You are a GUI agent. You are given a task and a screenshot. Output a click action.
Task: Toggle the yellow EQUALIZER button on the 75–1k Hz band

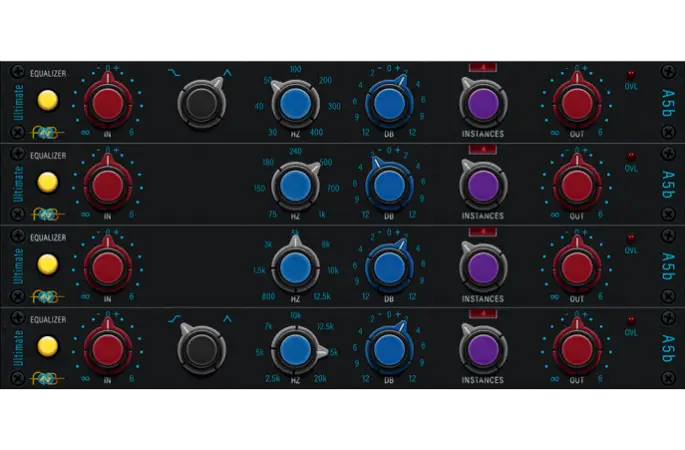(x=46, y=182)
